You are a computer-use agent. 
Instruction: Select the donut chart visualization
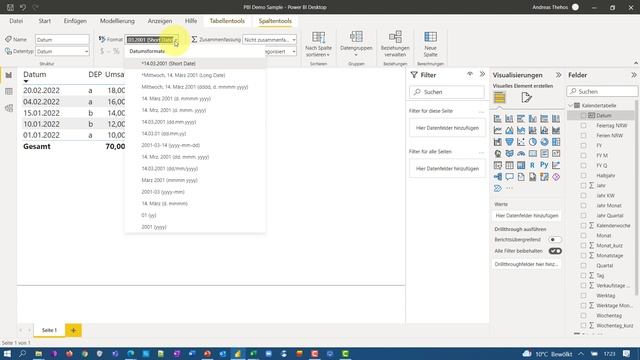544,142
